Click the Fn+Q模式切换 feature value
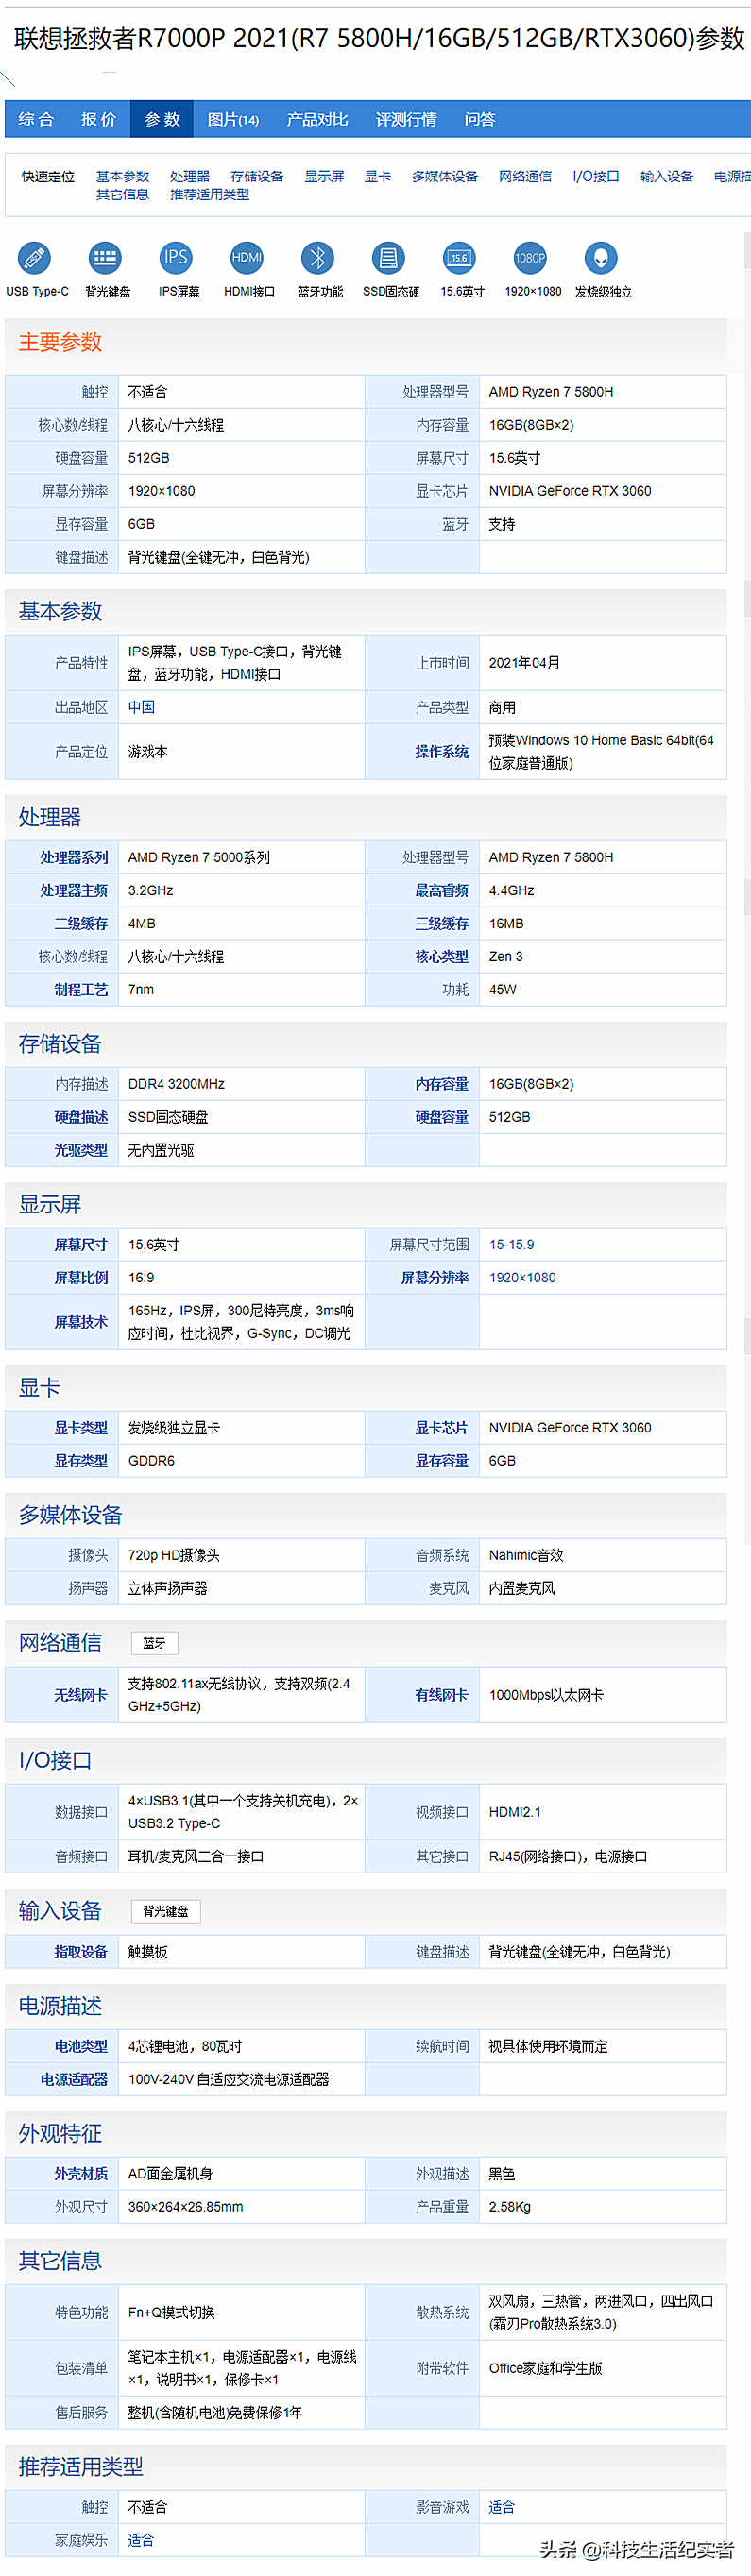This screenshot has height=2576, width=751. coord(171,2312)
